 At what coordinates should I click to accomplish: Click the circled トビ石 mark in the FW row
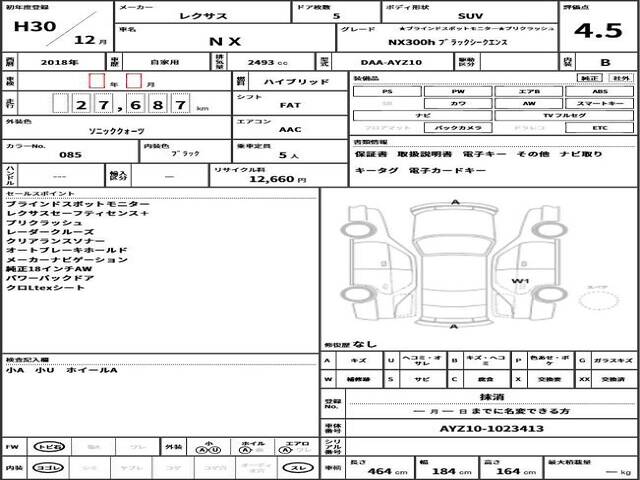tap(46, 447)
